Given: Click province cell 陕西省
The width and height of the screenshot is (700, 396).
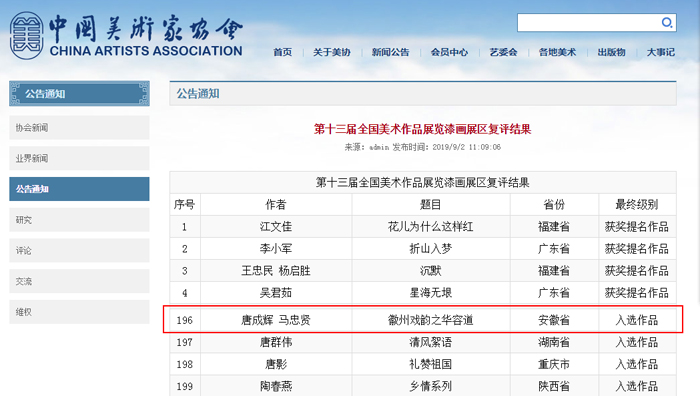Looking at the screenshot, I should pos(554,386).
